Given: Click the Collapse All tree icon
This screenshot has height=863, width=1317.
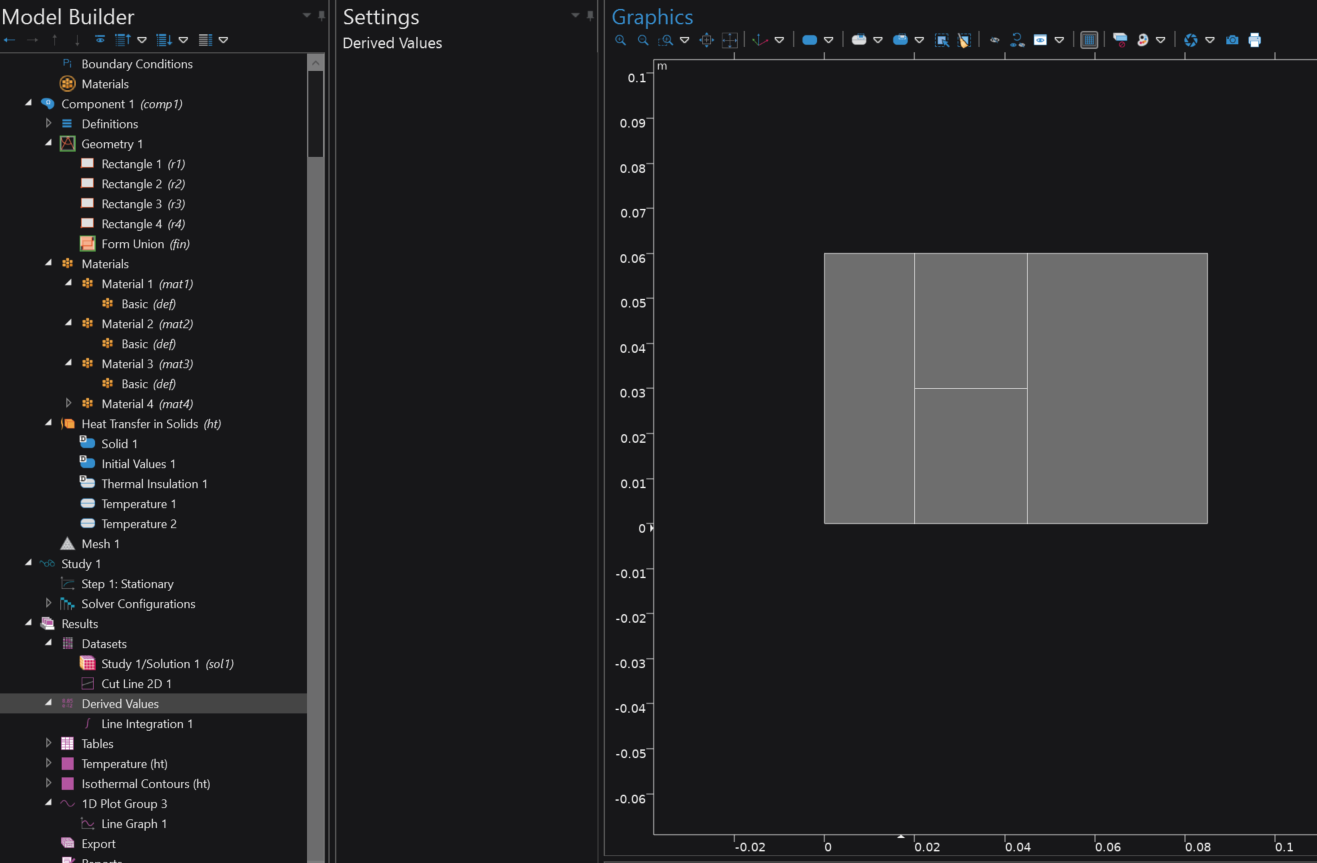Looking at the screenshot, I should pyautogui.click(x=124, y=40).
